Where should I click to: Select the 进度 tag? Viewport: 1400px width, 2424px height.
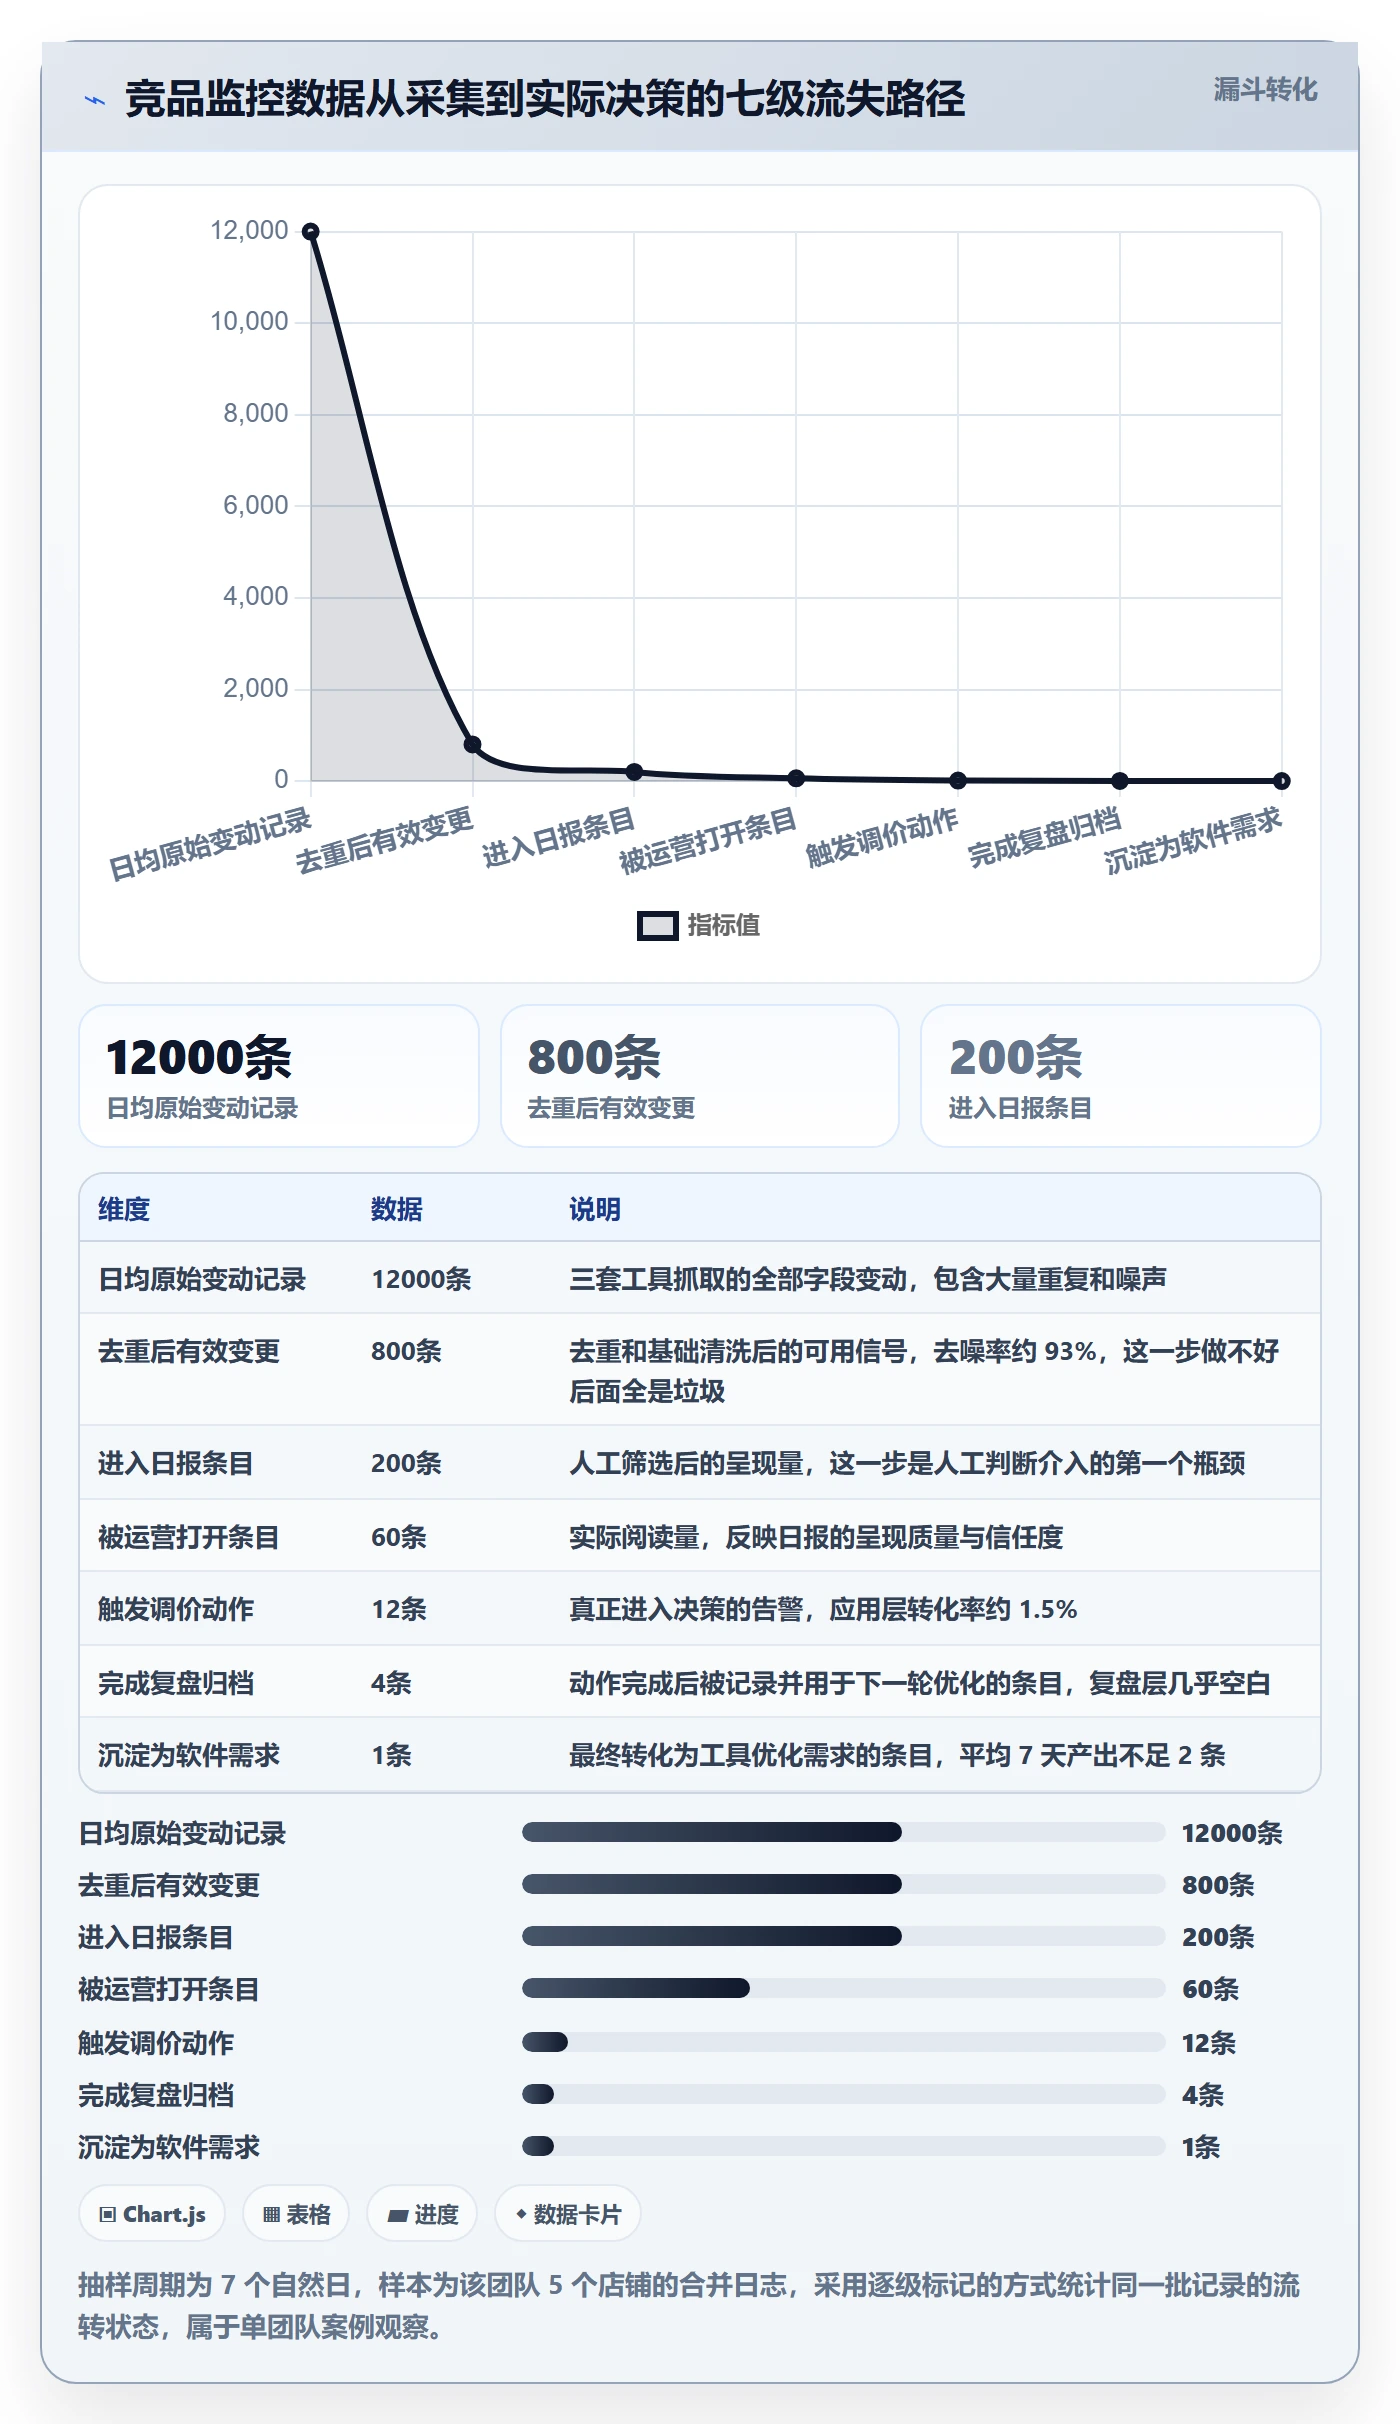coord(422,2214)
